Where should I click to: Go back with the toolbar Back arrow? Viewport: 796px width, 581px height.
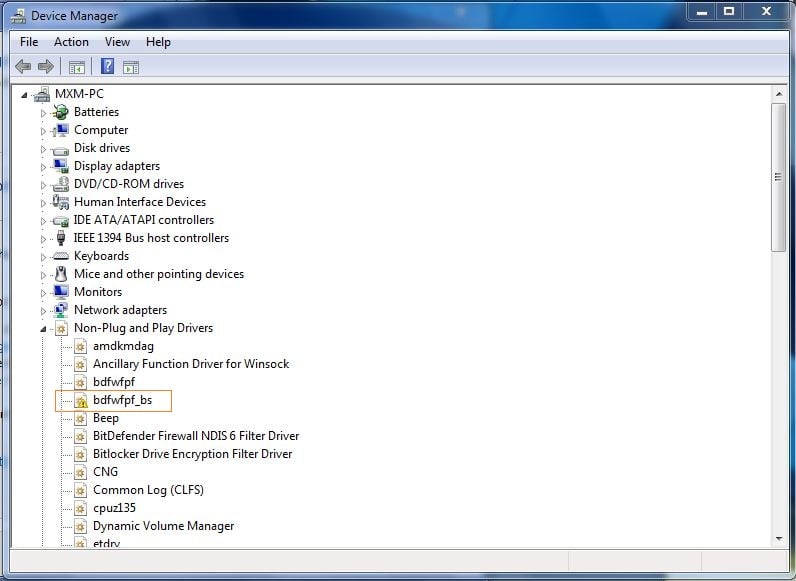pos(23,67)
